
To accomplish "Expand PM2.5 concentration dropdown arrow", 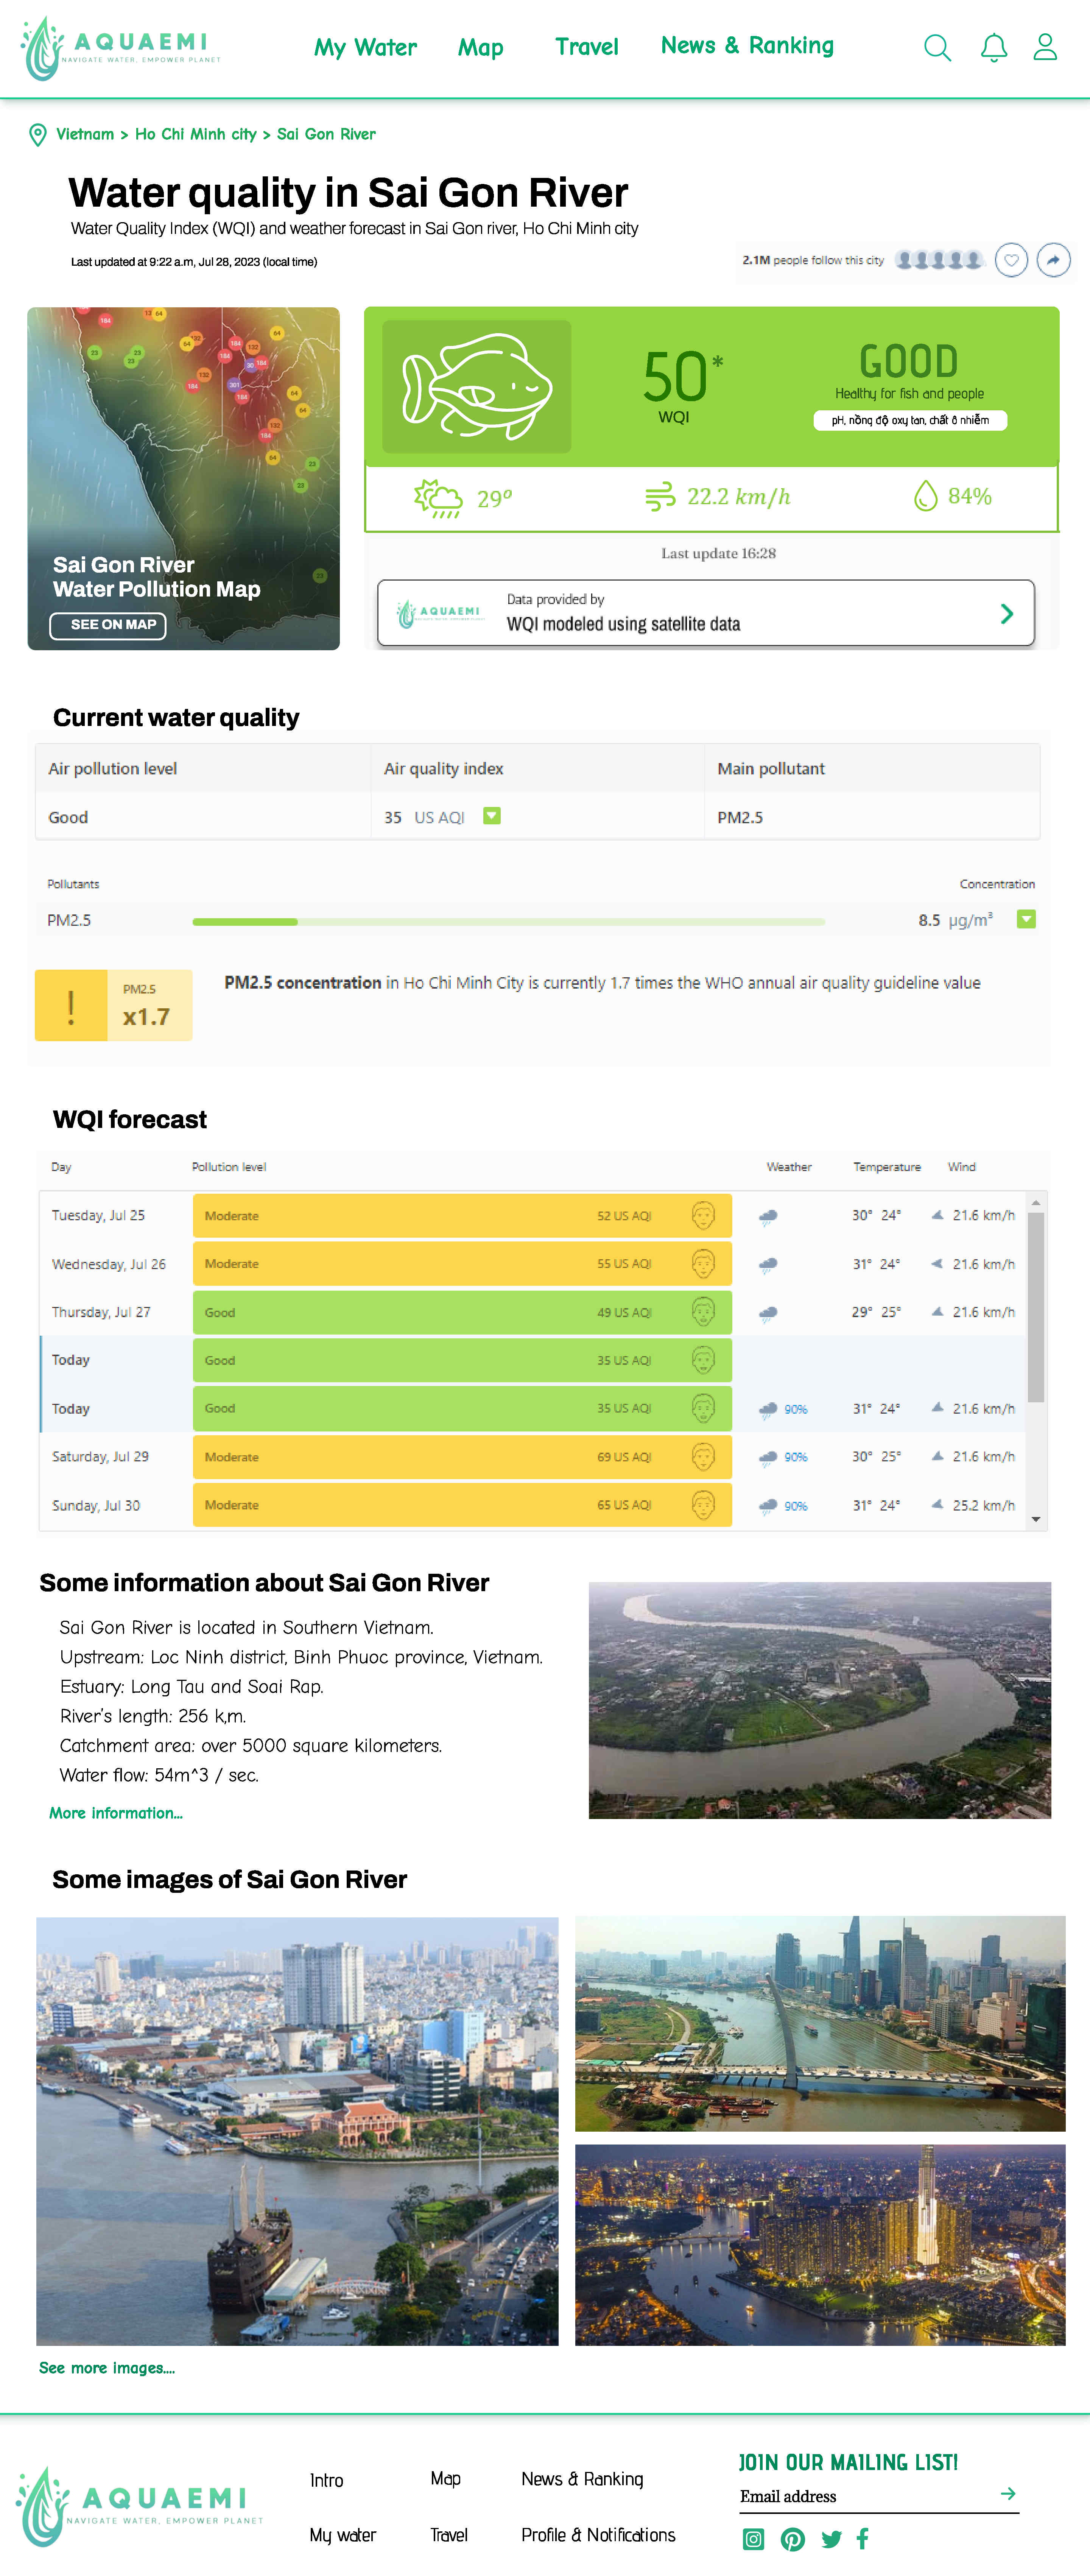I will 1026,919.
